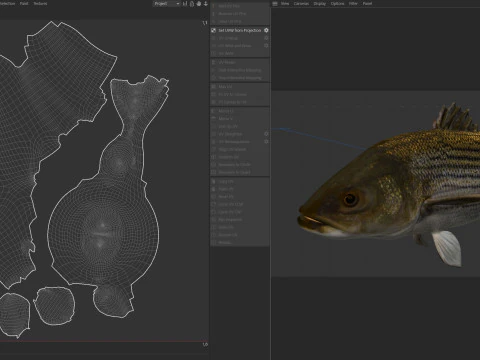The height and width of the screenshot is (360, 480).
Task: Open options gear for UV Straighten
Action: pos(266,134)
